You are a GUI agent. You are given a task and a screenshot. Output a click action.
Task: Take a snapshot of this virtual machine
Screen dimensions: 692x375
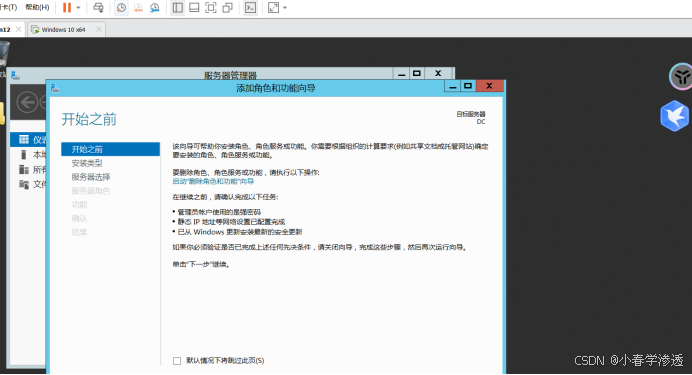(121, 8)
